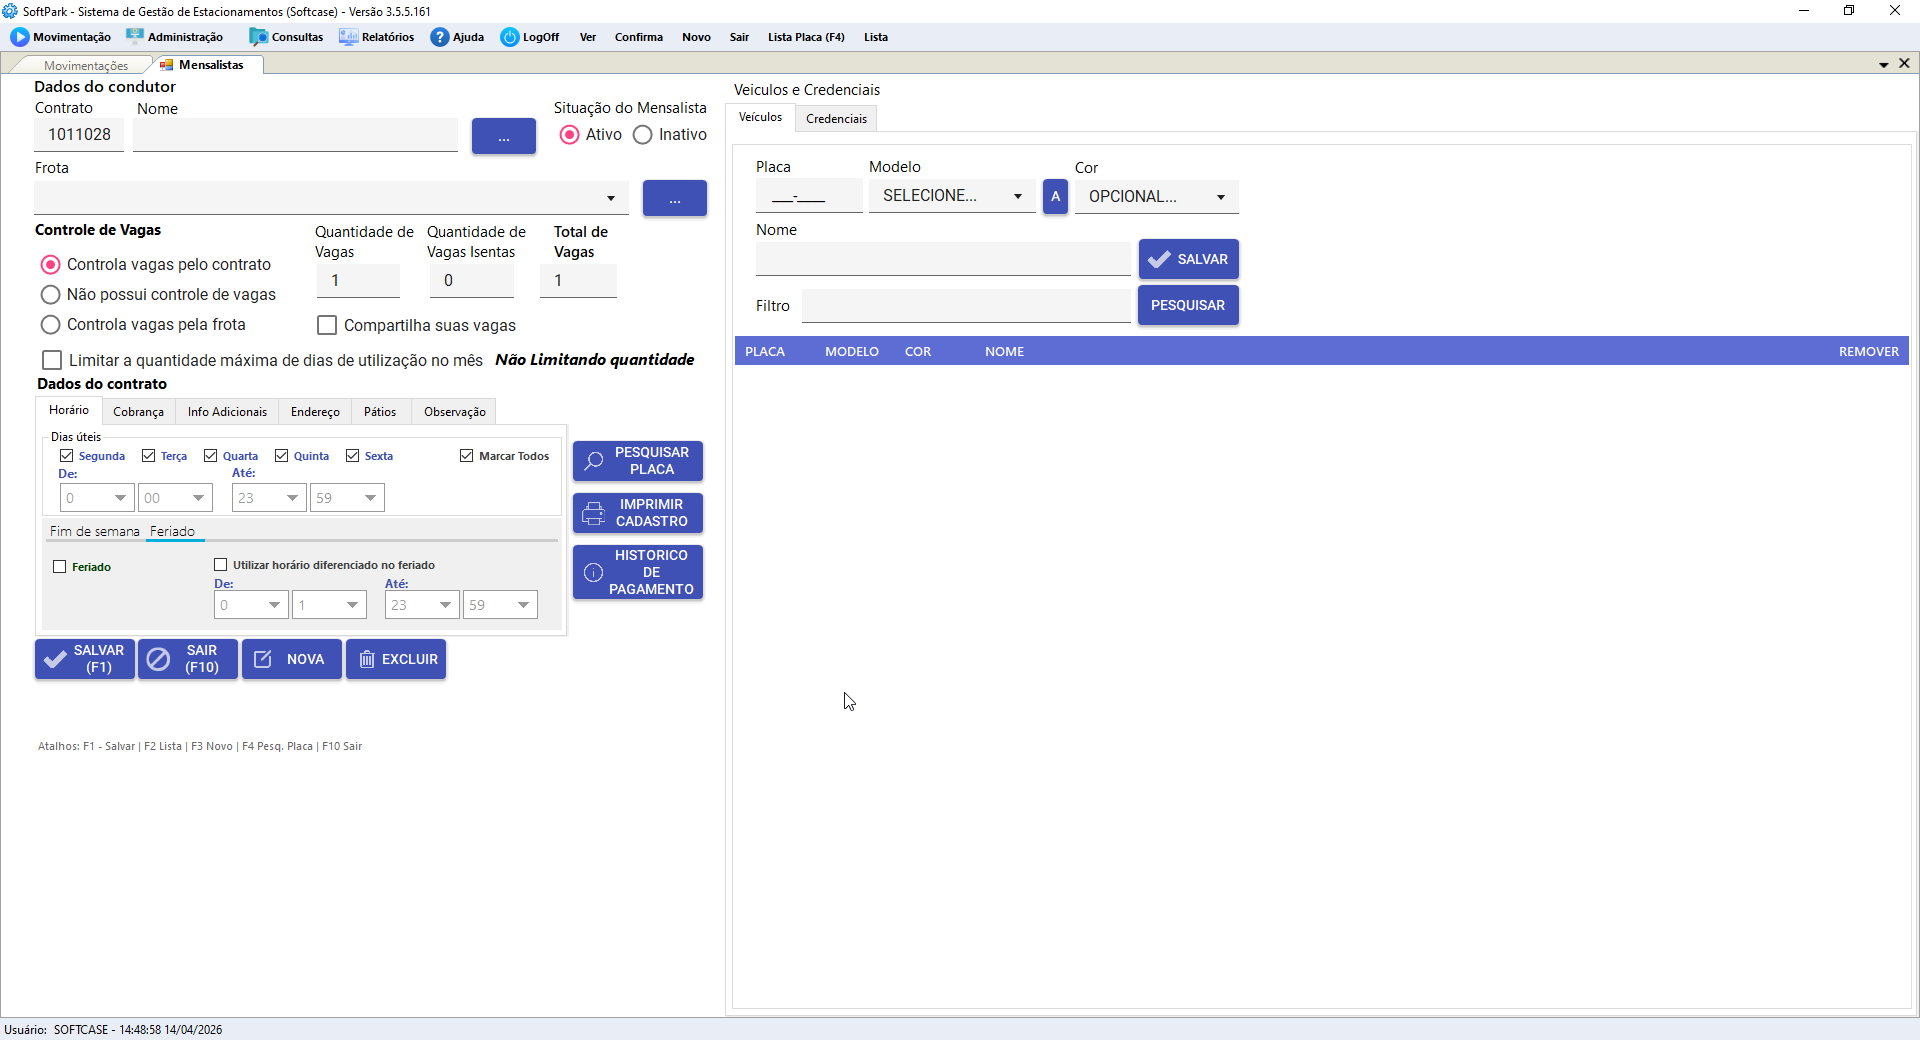The height and width of the screenshot is (1040, 1920).
Task: Toggle limit of monthly usage days checkbox
Action: point(52,360)
